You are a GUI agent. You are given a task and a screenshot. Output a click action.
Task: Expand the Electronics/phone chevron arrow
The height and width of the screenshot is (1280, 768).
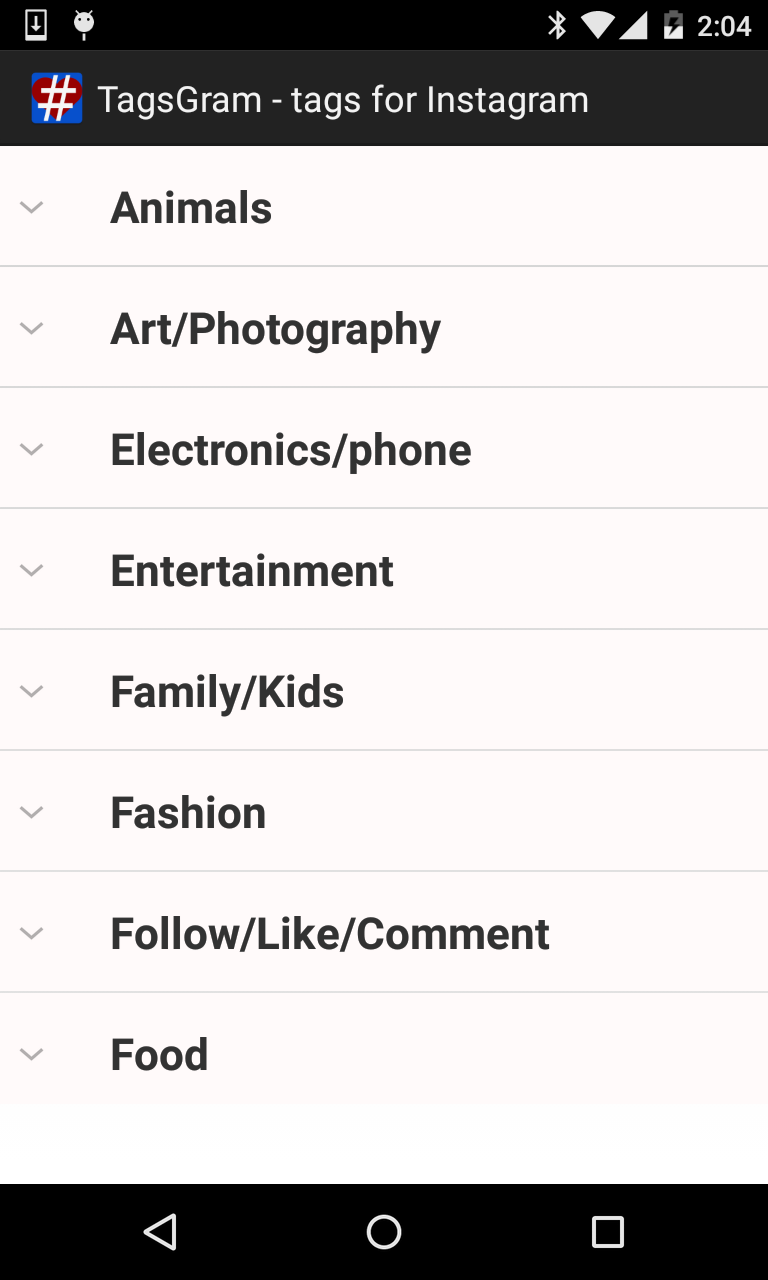coord(32,449)
